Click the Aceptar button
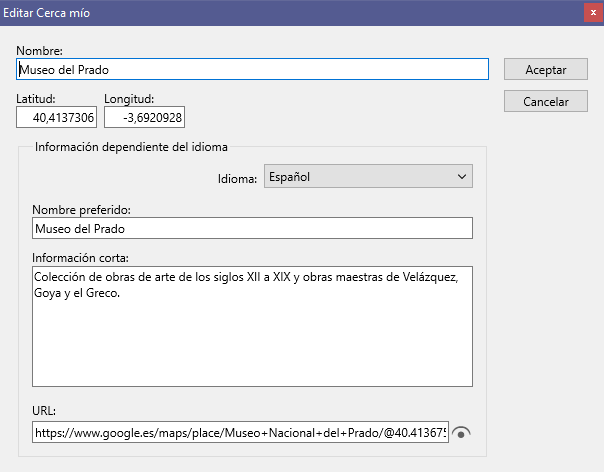This screenshot has width=604, height=472. point(546,69)
